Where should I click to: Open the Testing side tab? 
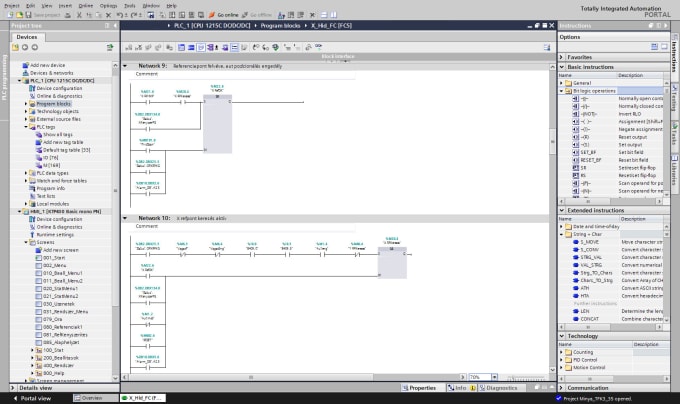coord(675,98)
